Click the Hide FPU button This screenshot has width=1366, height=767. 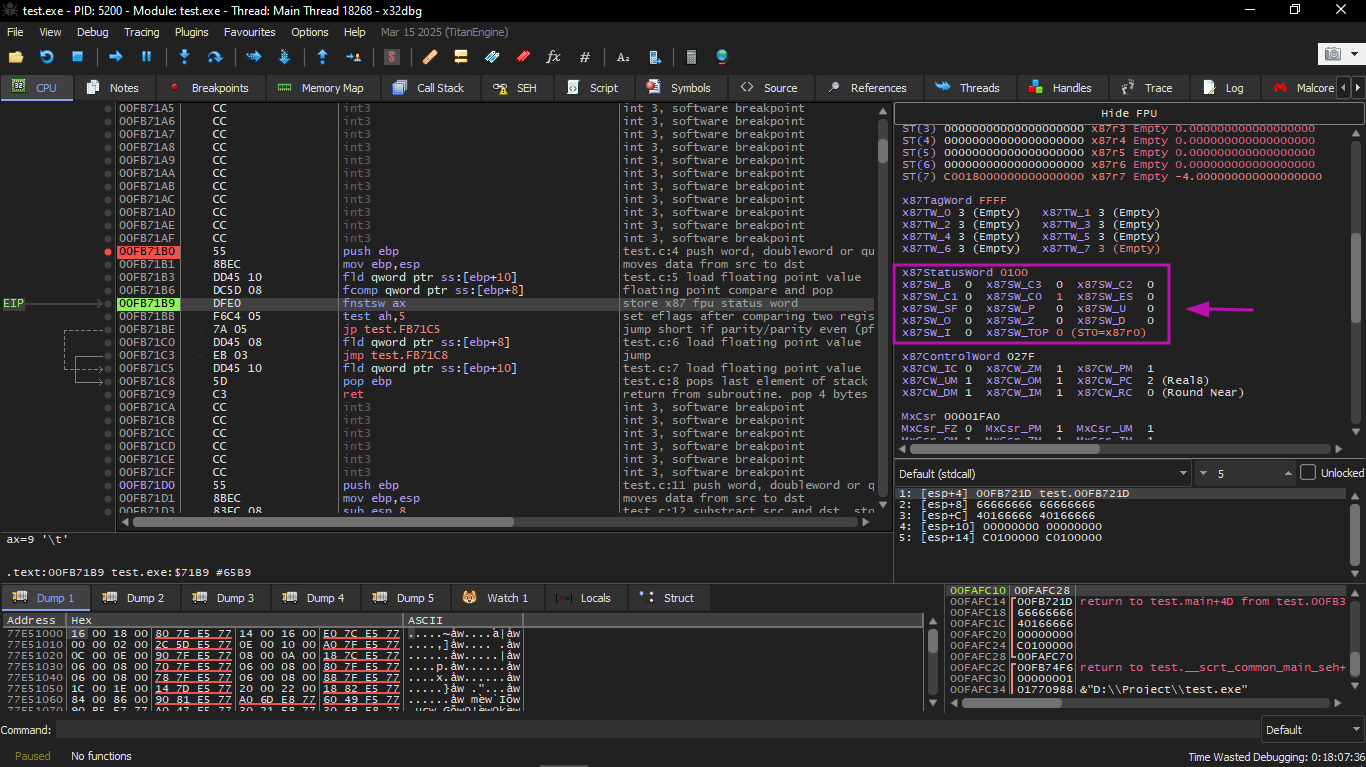(1128, 113)
